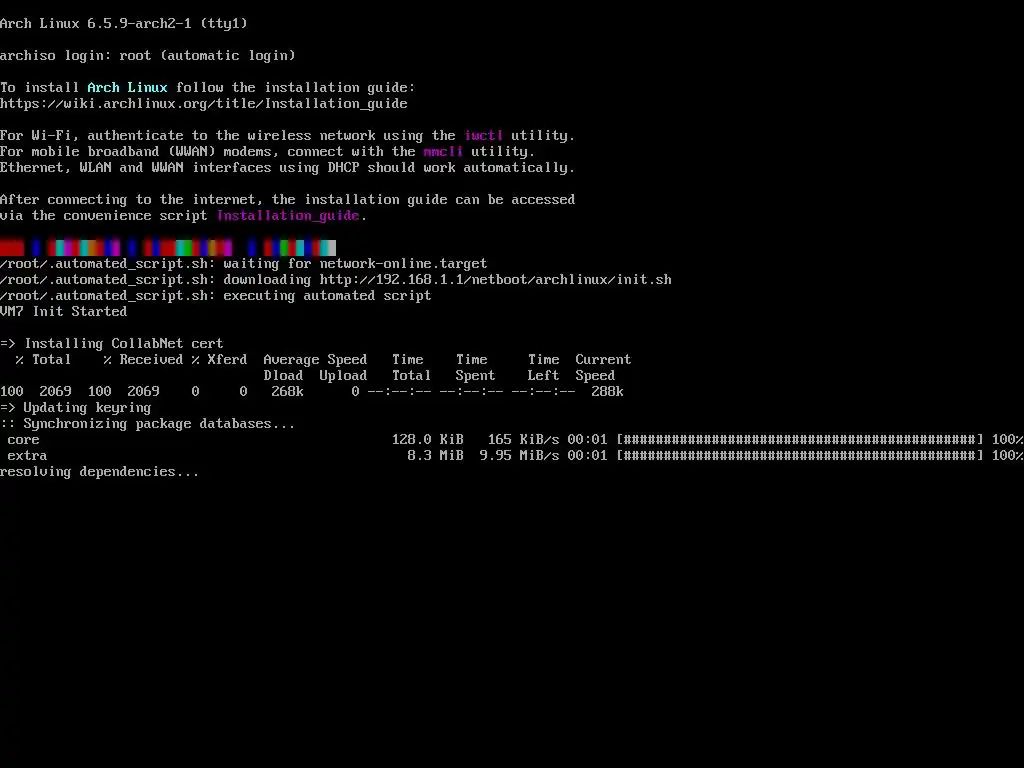The width and height of the screenshot is (1024, 768).
Task: Click the 'Installation_guide' script name
Action: pyautogui.click(x=288, y=216)
